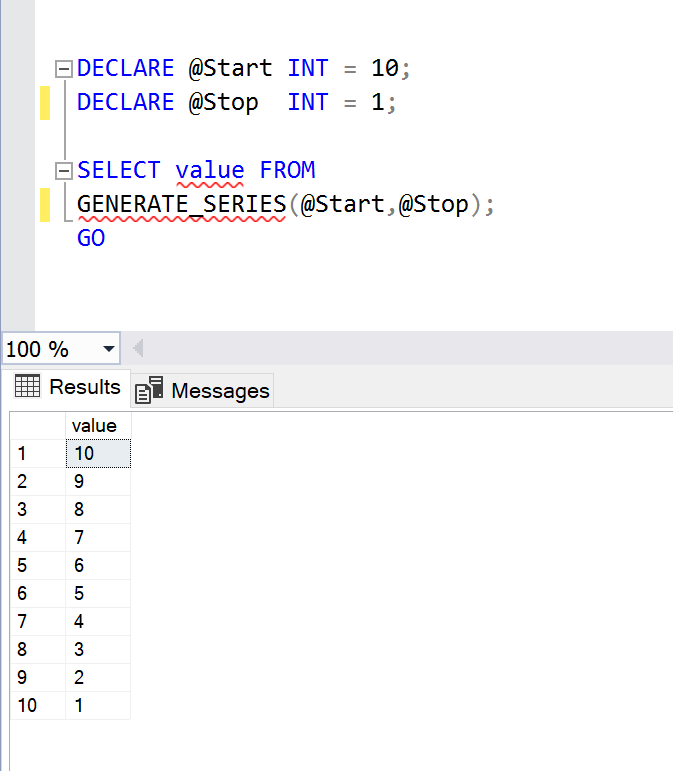Click the result cell containing 10
Image resolution: width=673 pixels, height=771 pixels.
(97, 454)
